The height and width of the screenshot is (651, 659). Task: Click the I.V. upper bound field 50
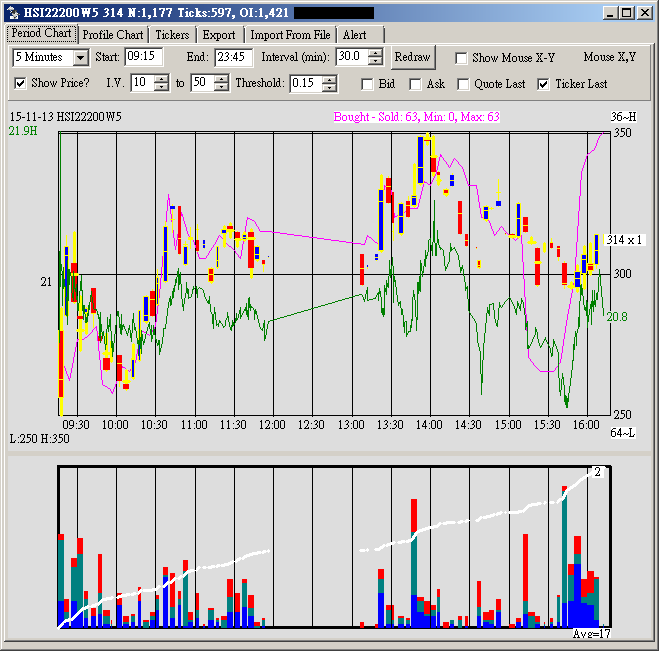point(202,83)
